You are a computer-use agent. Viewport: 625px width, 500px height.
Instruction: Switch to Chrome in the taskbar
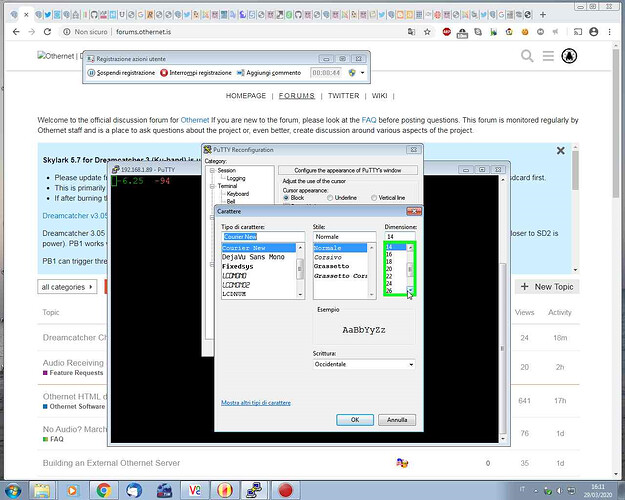(x=104, y=490)
